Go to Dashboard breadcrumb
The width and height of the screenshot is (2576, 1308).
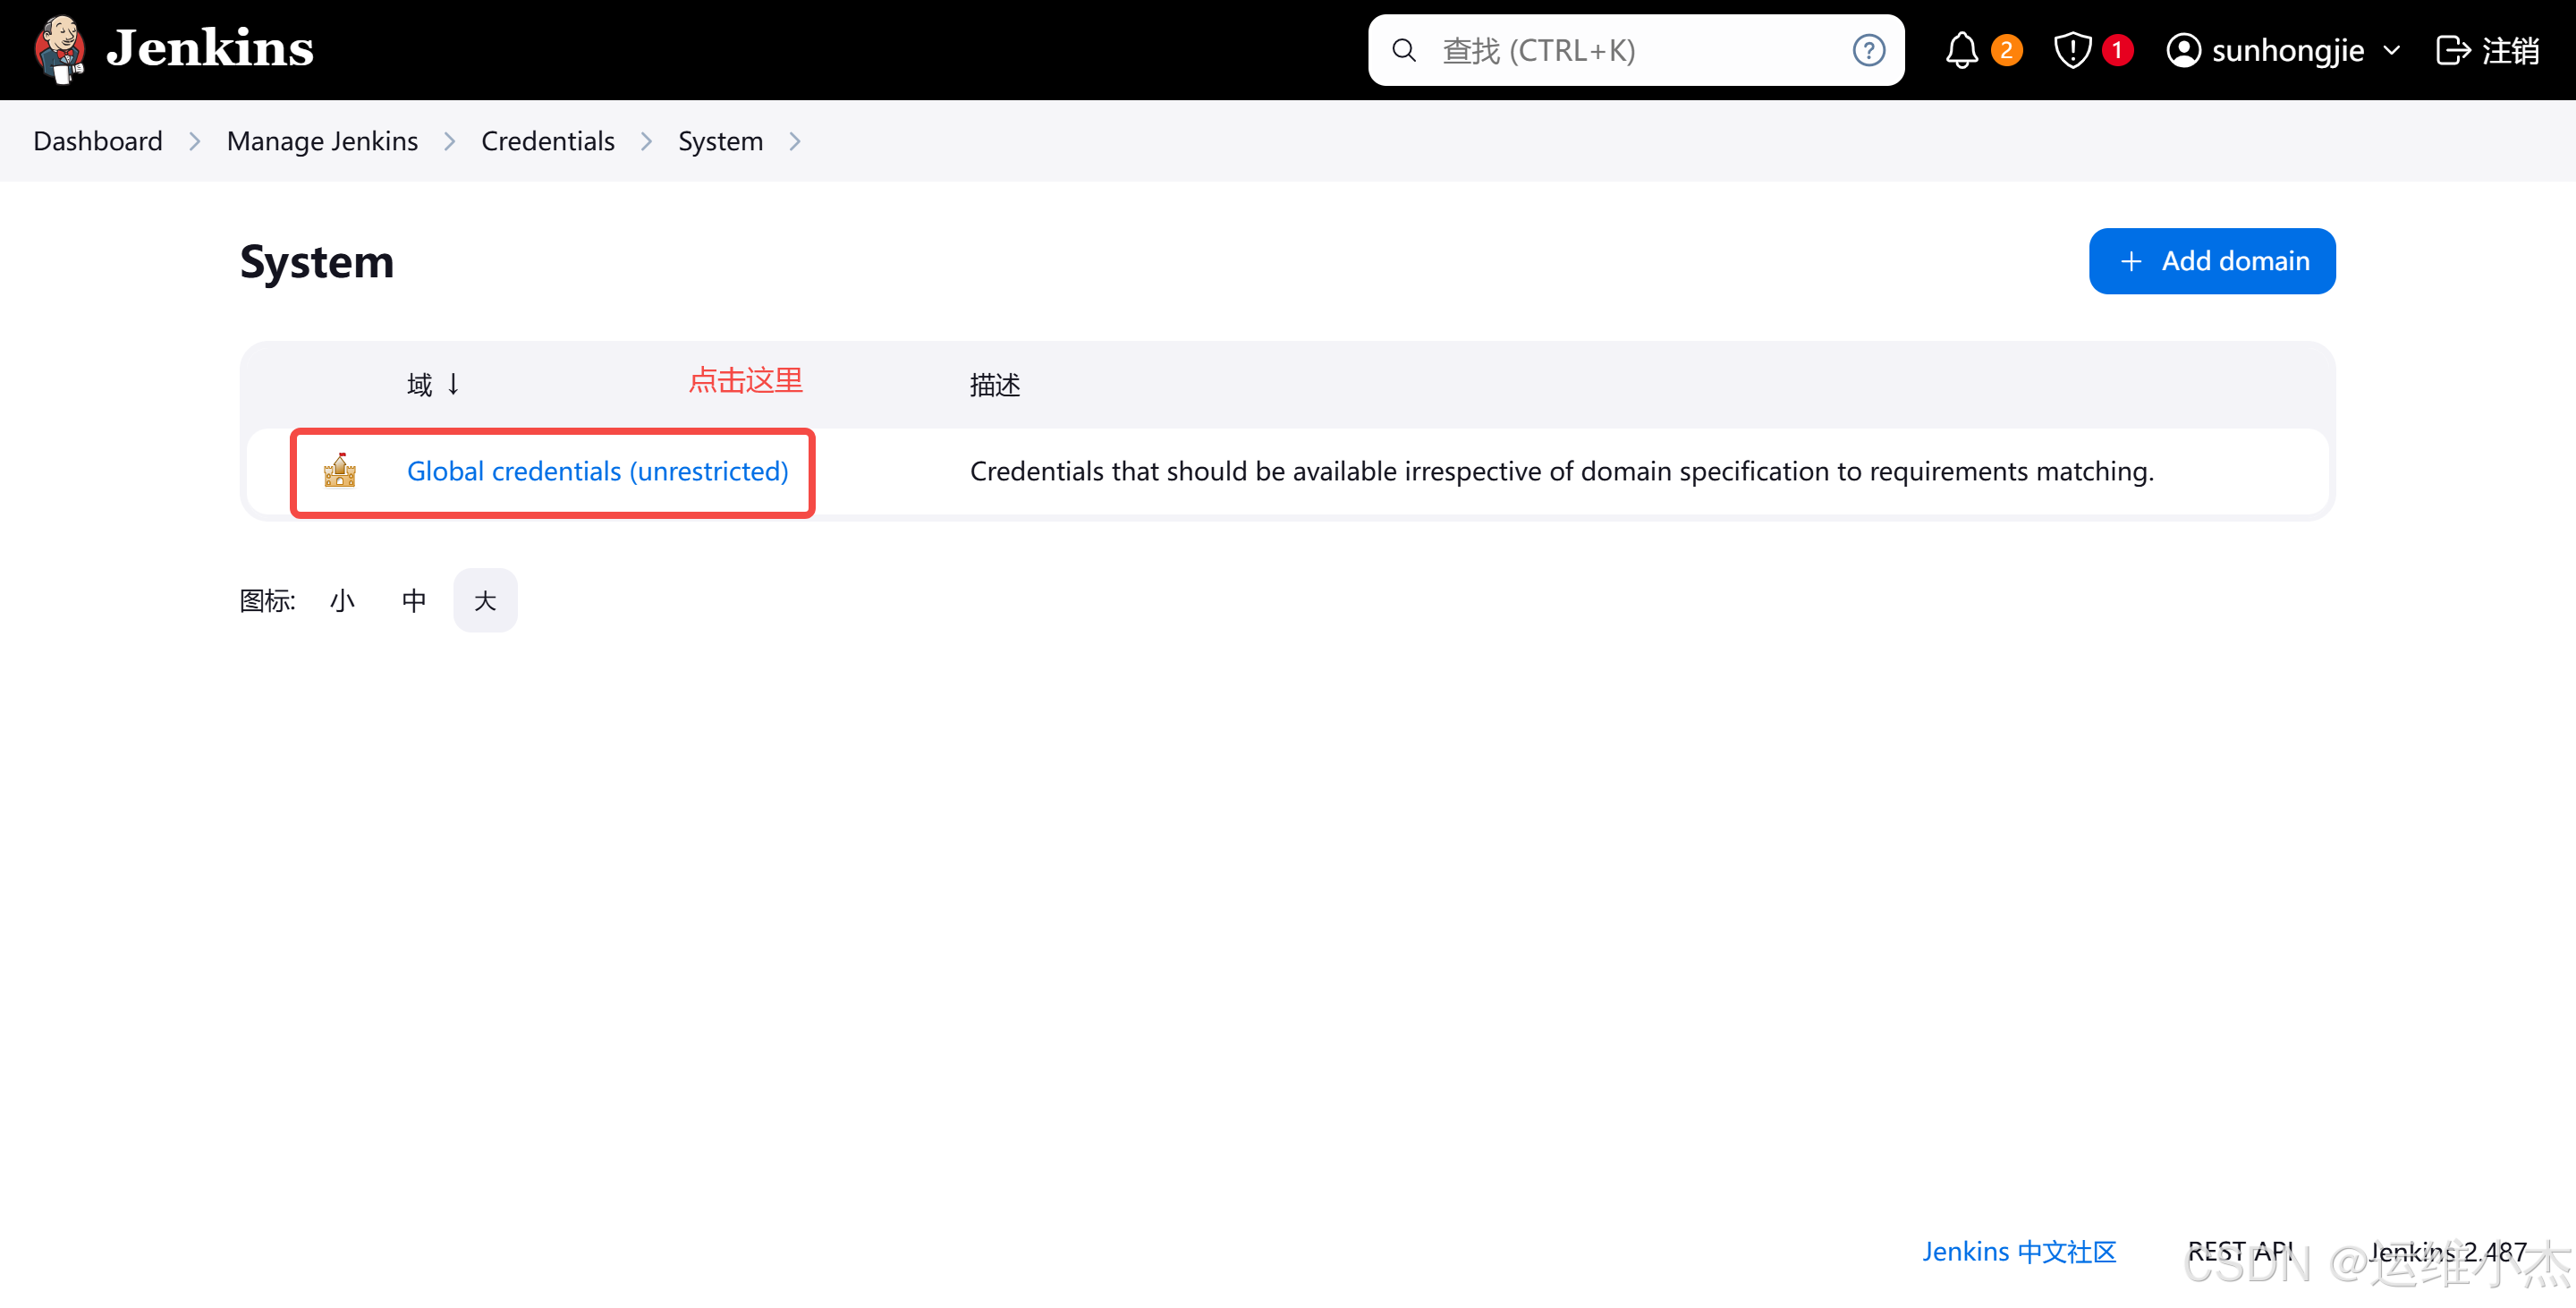[x=98, y=141]
